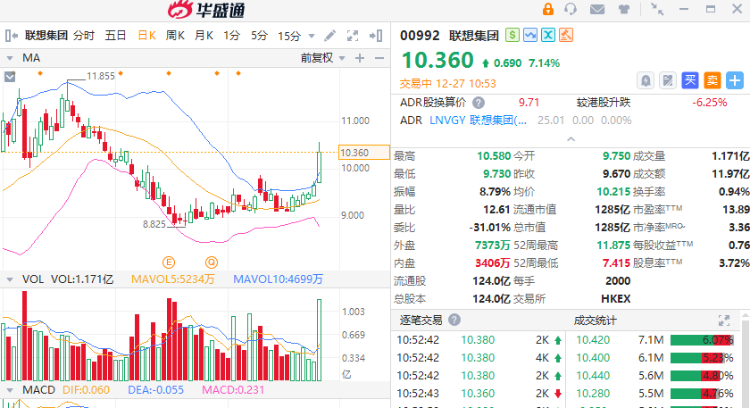Click the trade panel vertical scrollbar
750x408 pixels.
(745, 364)
